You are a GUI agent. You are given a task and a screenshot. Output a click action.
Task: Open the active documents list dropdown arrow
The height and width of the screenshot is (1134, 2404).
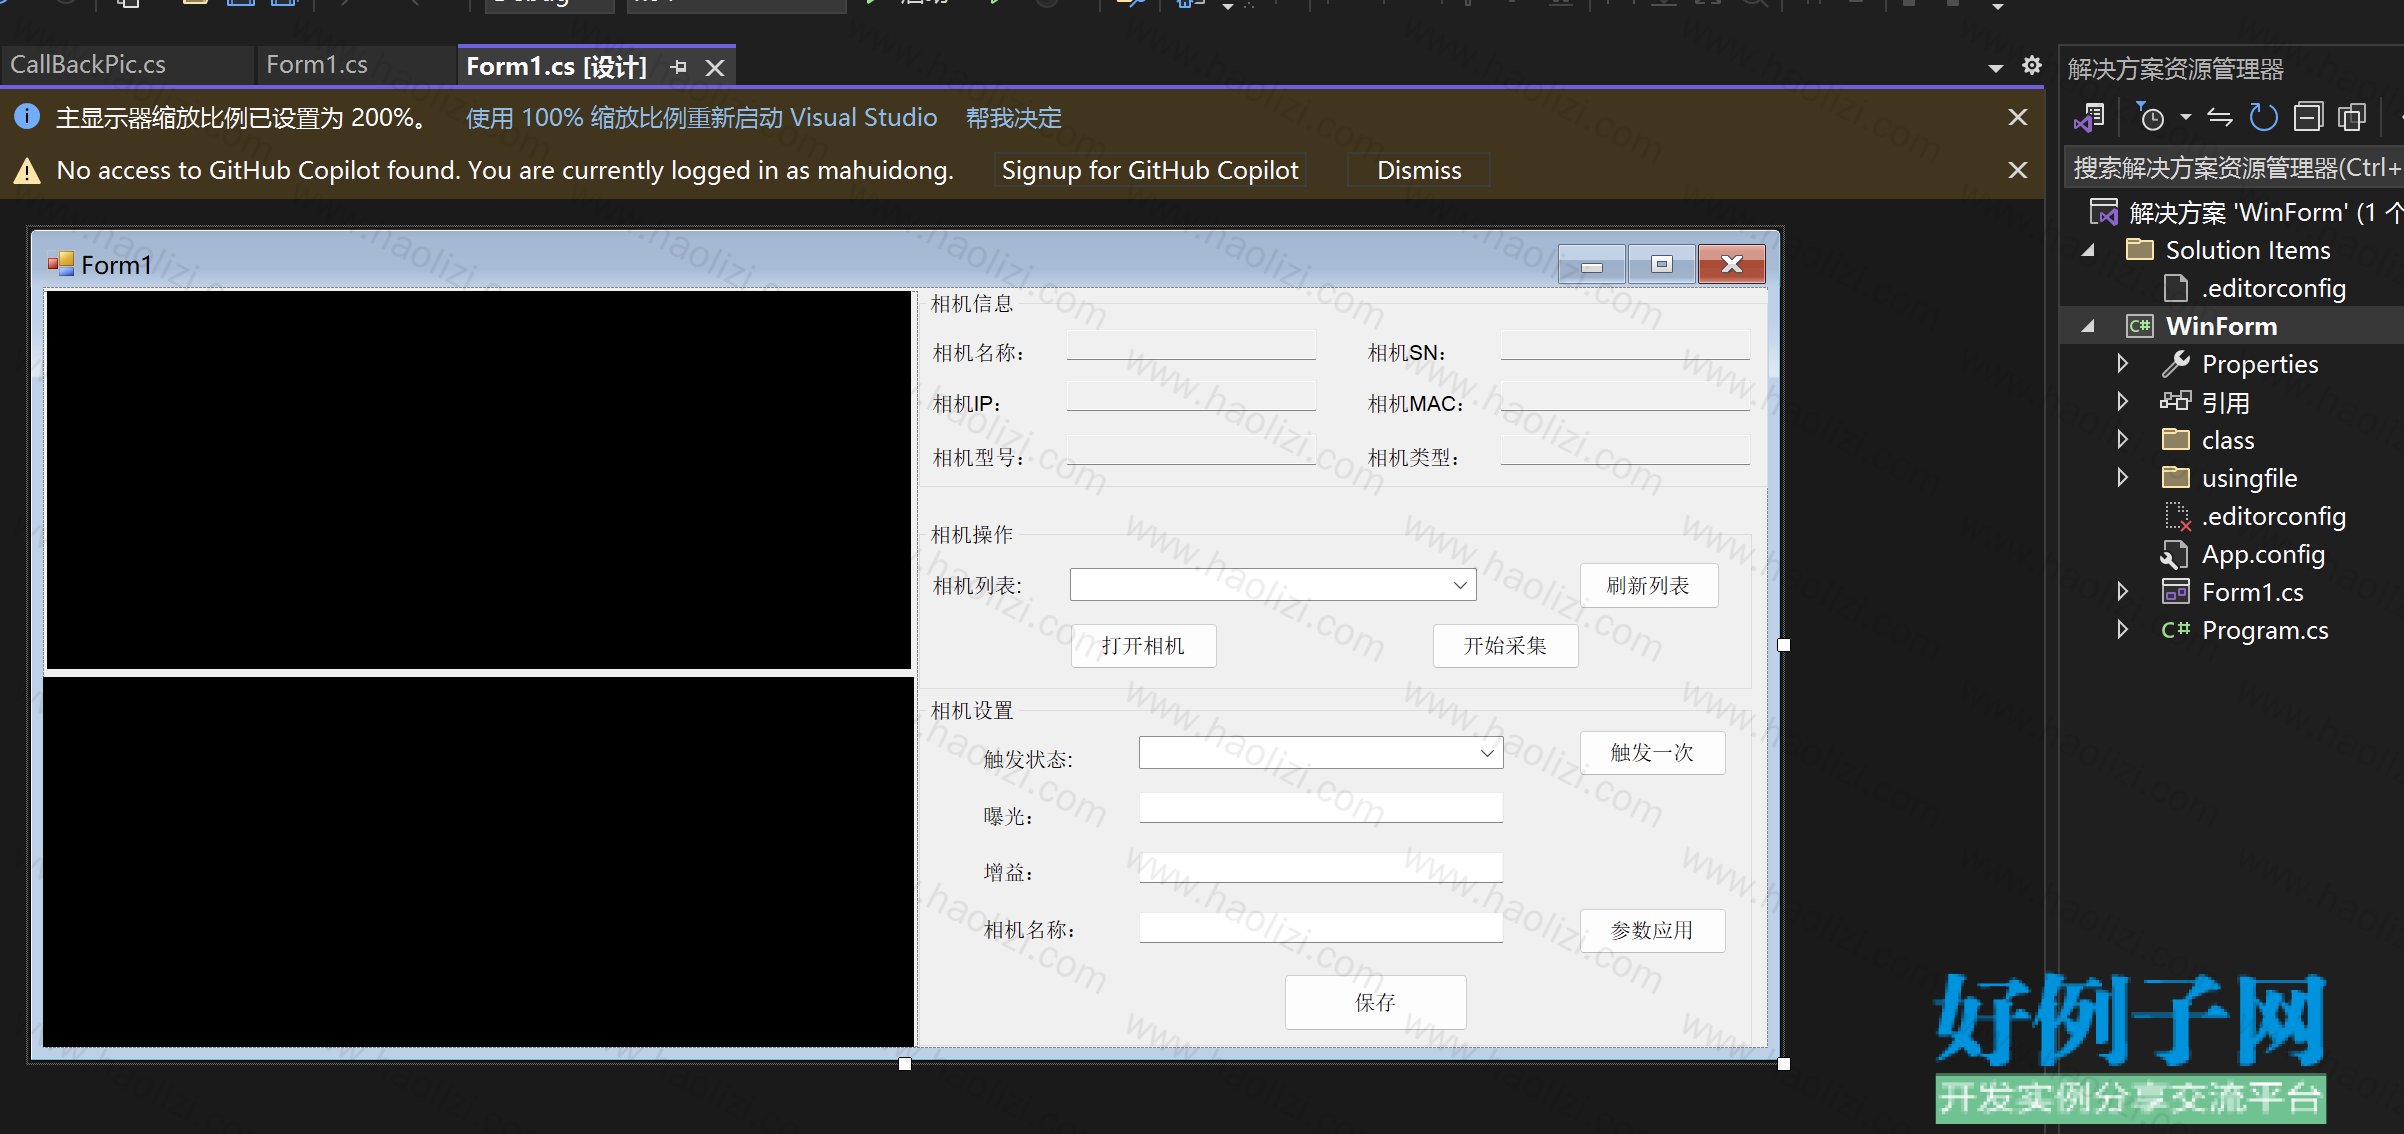(1995, 68)
